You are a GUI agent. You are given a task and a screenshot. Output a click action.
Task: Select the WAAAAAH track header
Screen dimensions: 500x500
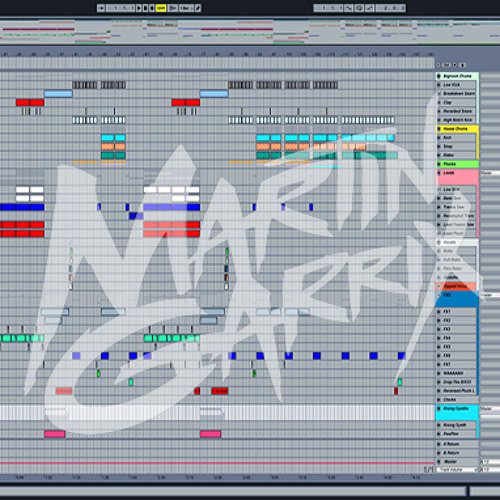(x=456, y=373)
